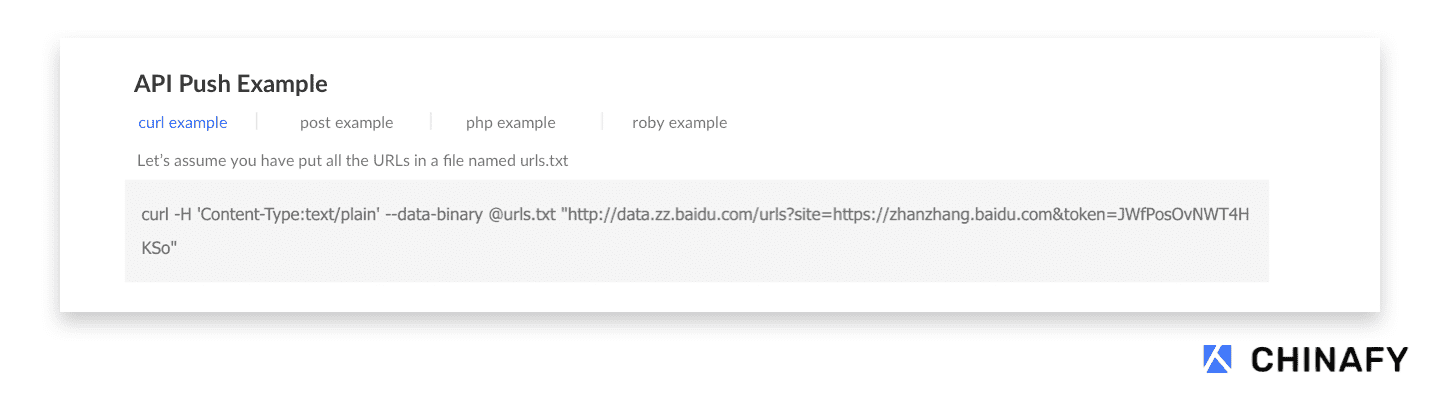This screenshot has width=1440, height=397.
Task: Click inside the grey curl code block
Action: (697, 231)
